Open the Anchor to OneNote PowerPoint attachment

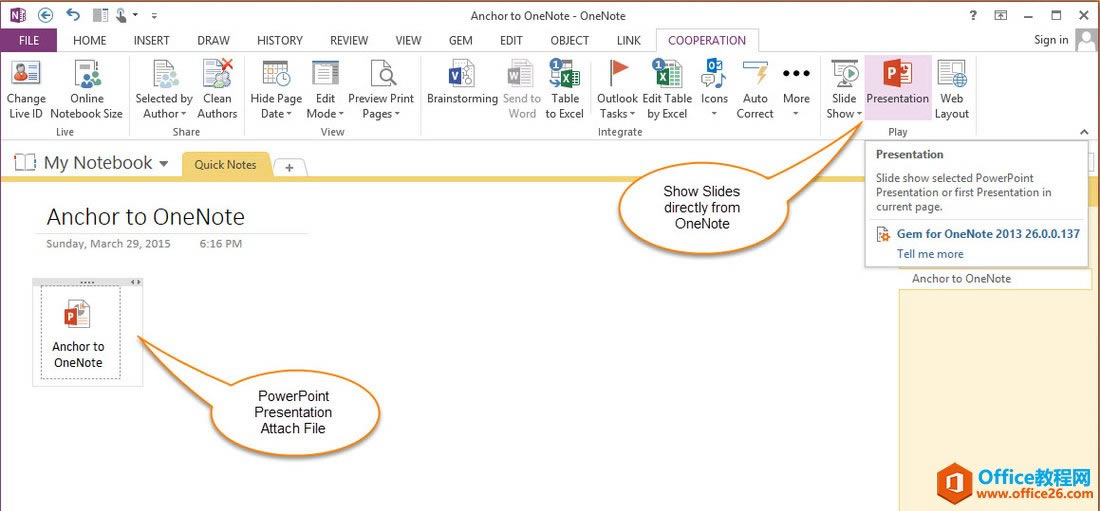[x=78, y=331]
